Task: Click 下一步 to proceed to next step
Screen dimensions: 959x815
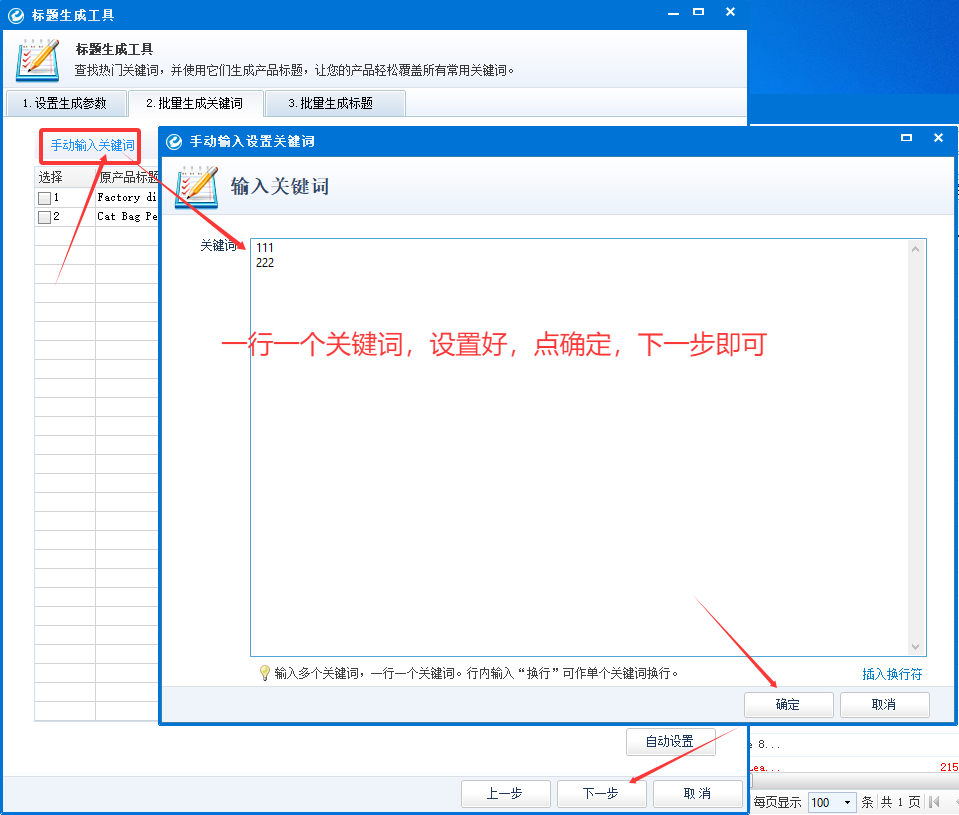Action: (x=600, y=793)
